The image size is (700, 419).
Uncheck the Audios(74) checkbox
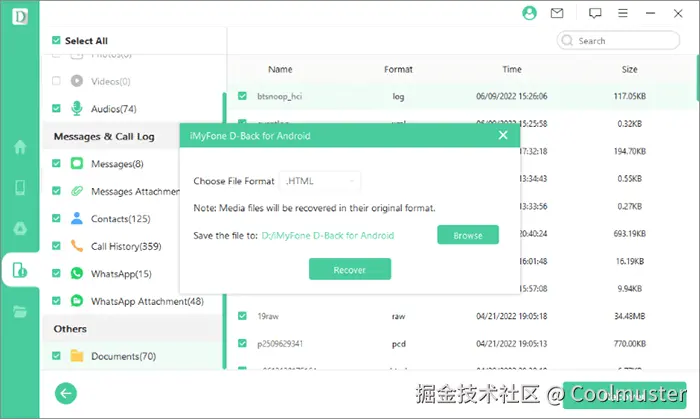point(56,108)
